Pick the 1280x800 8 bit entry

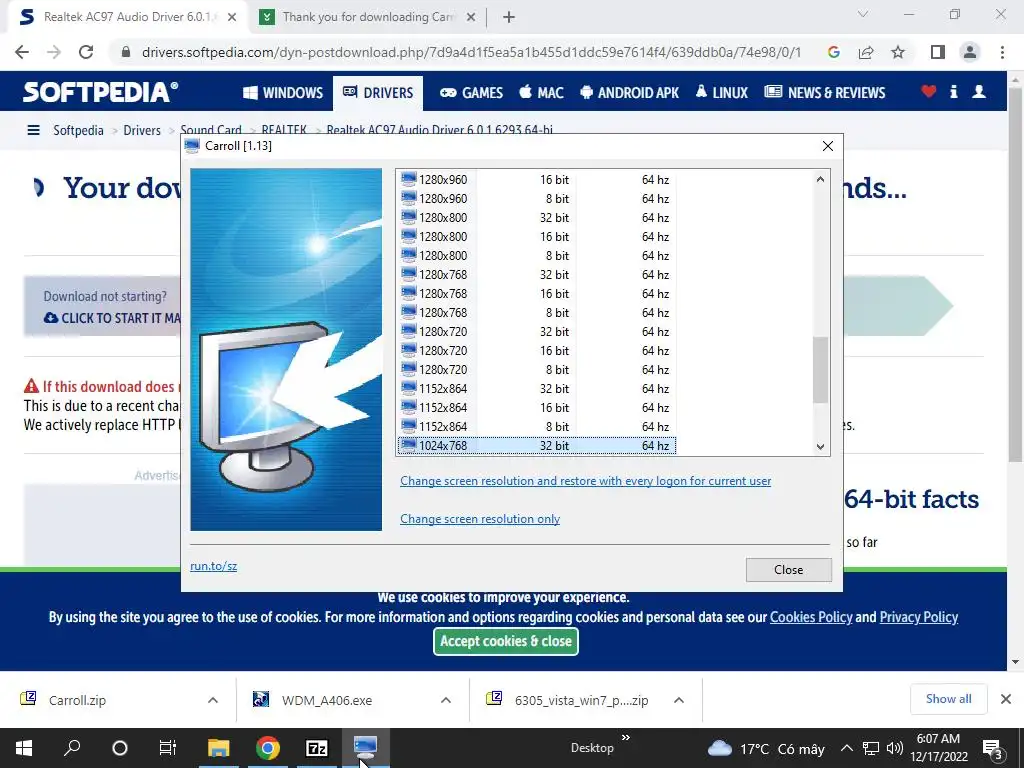click(x=537, y=255)
